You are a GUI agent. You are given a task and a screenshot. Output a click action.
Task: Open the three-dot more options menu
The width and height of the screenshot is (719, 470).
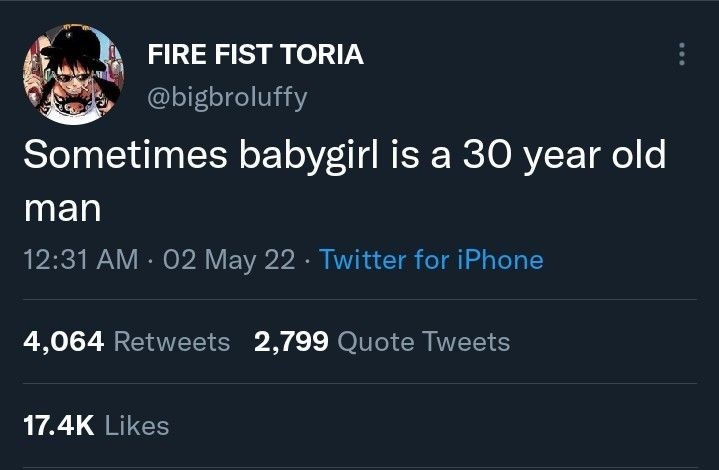682,54
